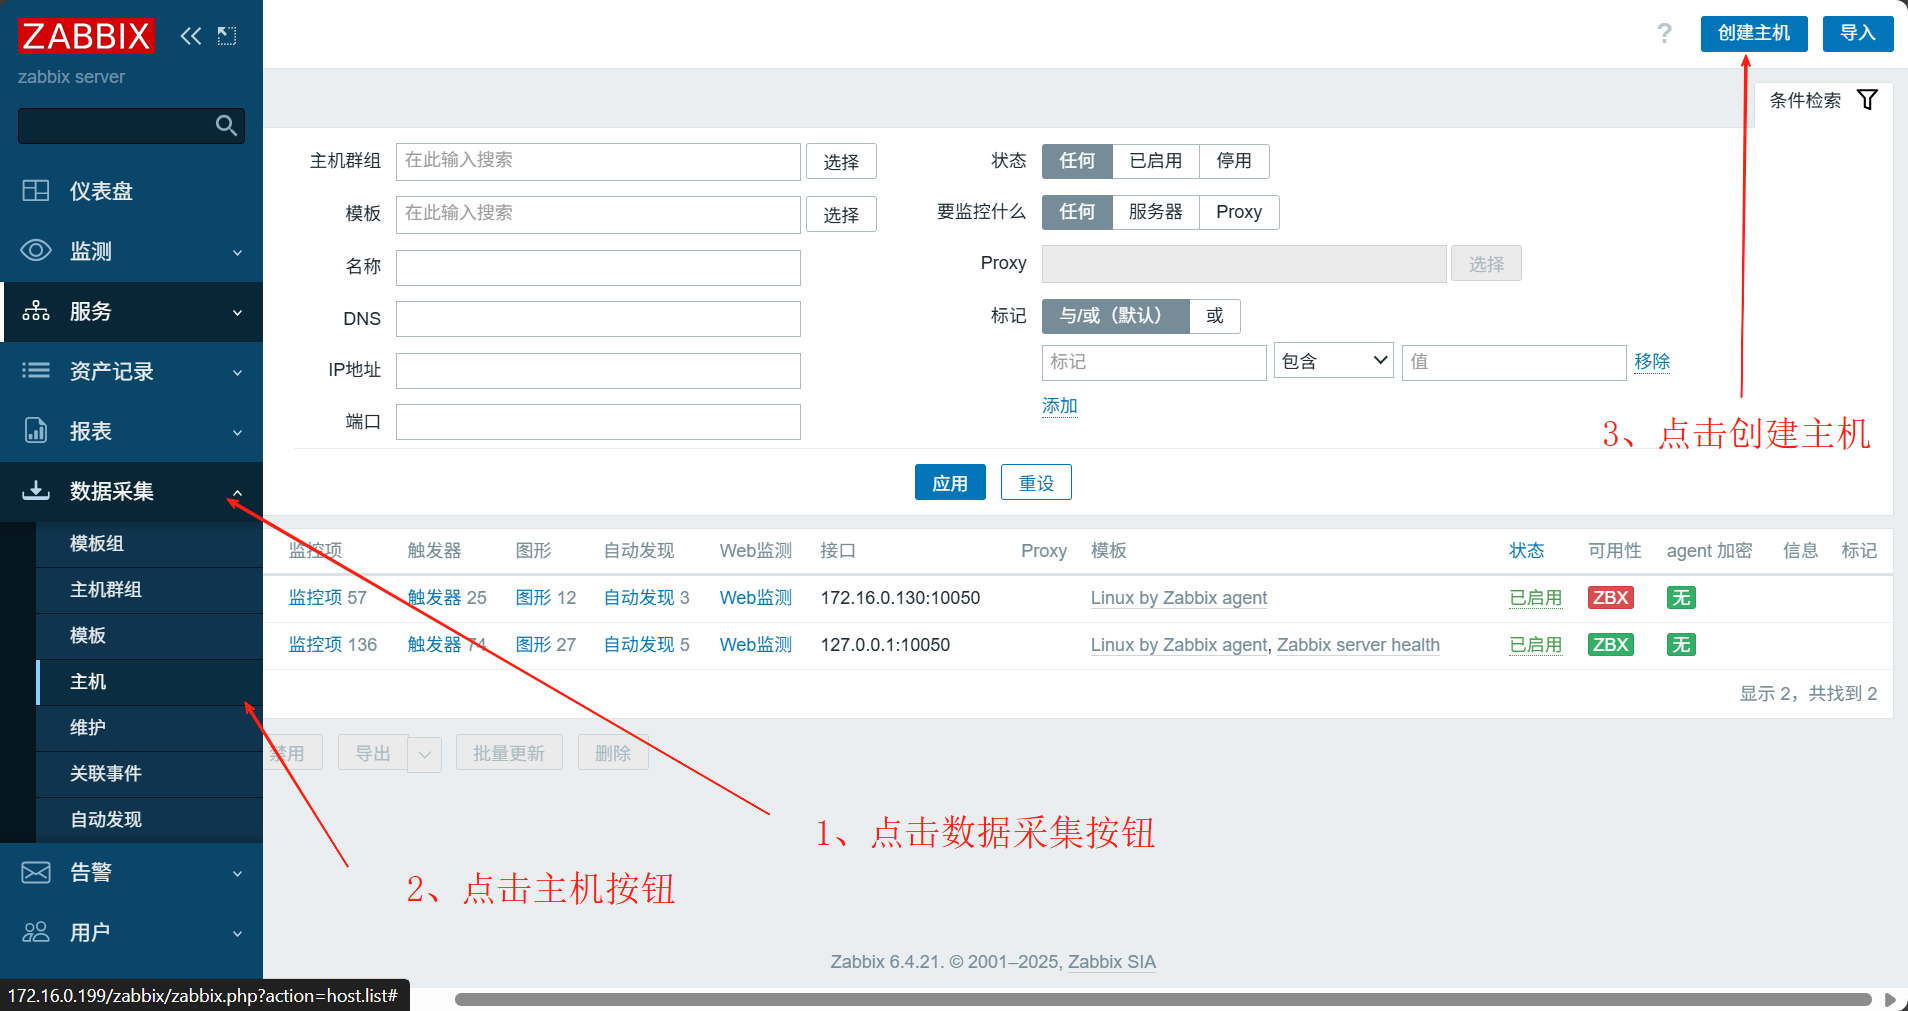1908x1011 pixels.
Task: Expand the 告警 menu chevron
Action: 237,873
